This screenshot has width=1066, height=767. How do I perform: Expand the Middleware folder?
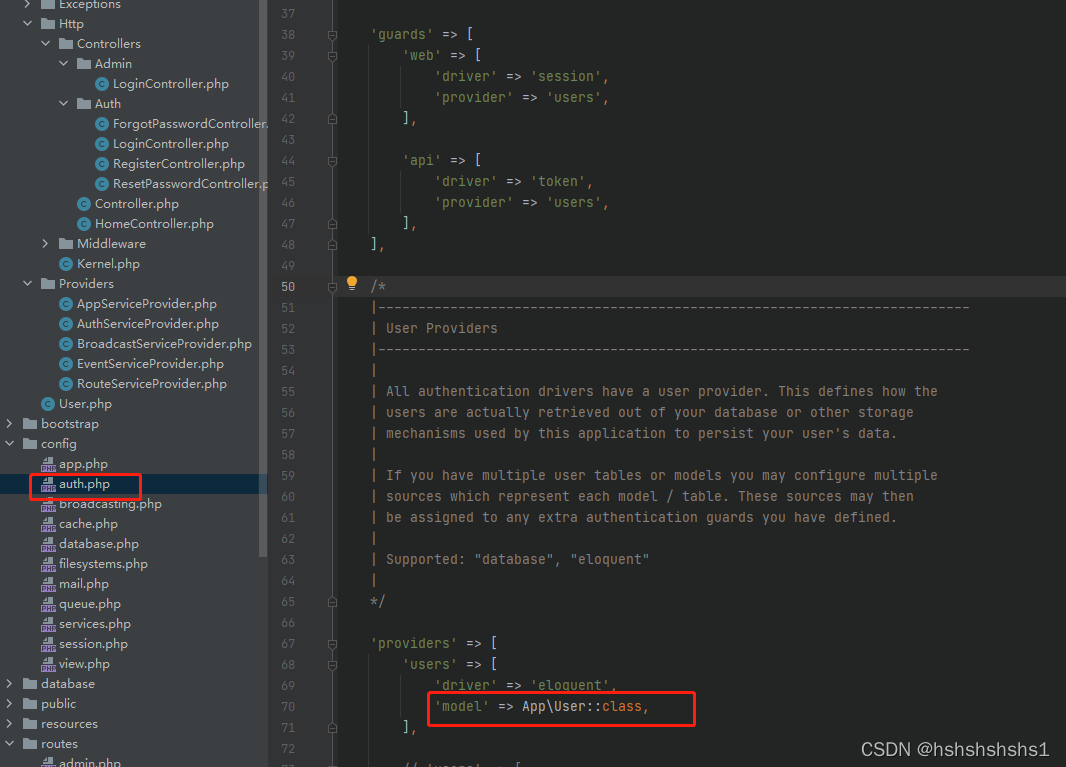coord(46,243)
